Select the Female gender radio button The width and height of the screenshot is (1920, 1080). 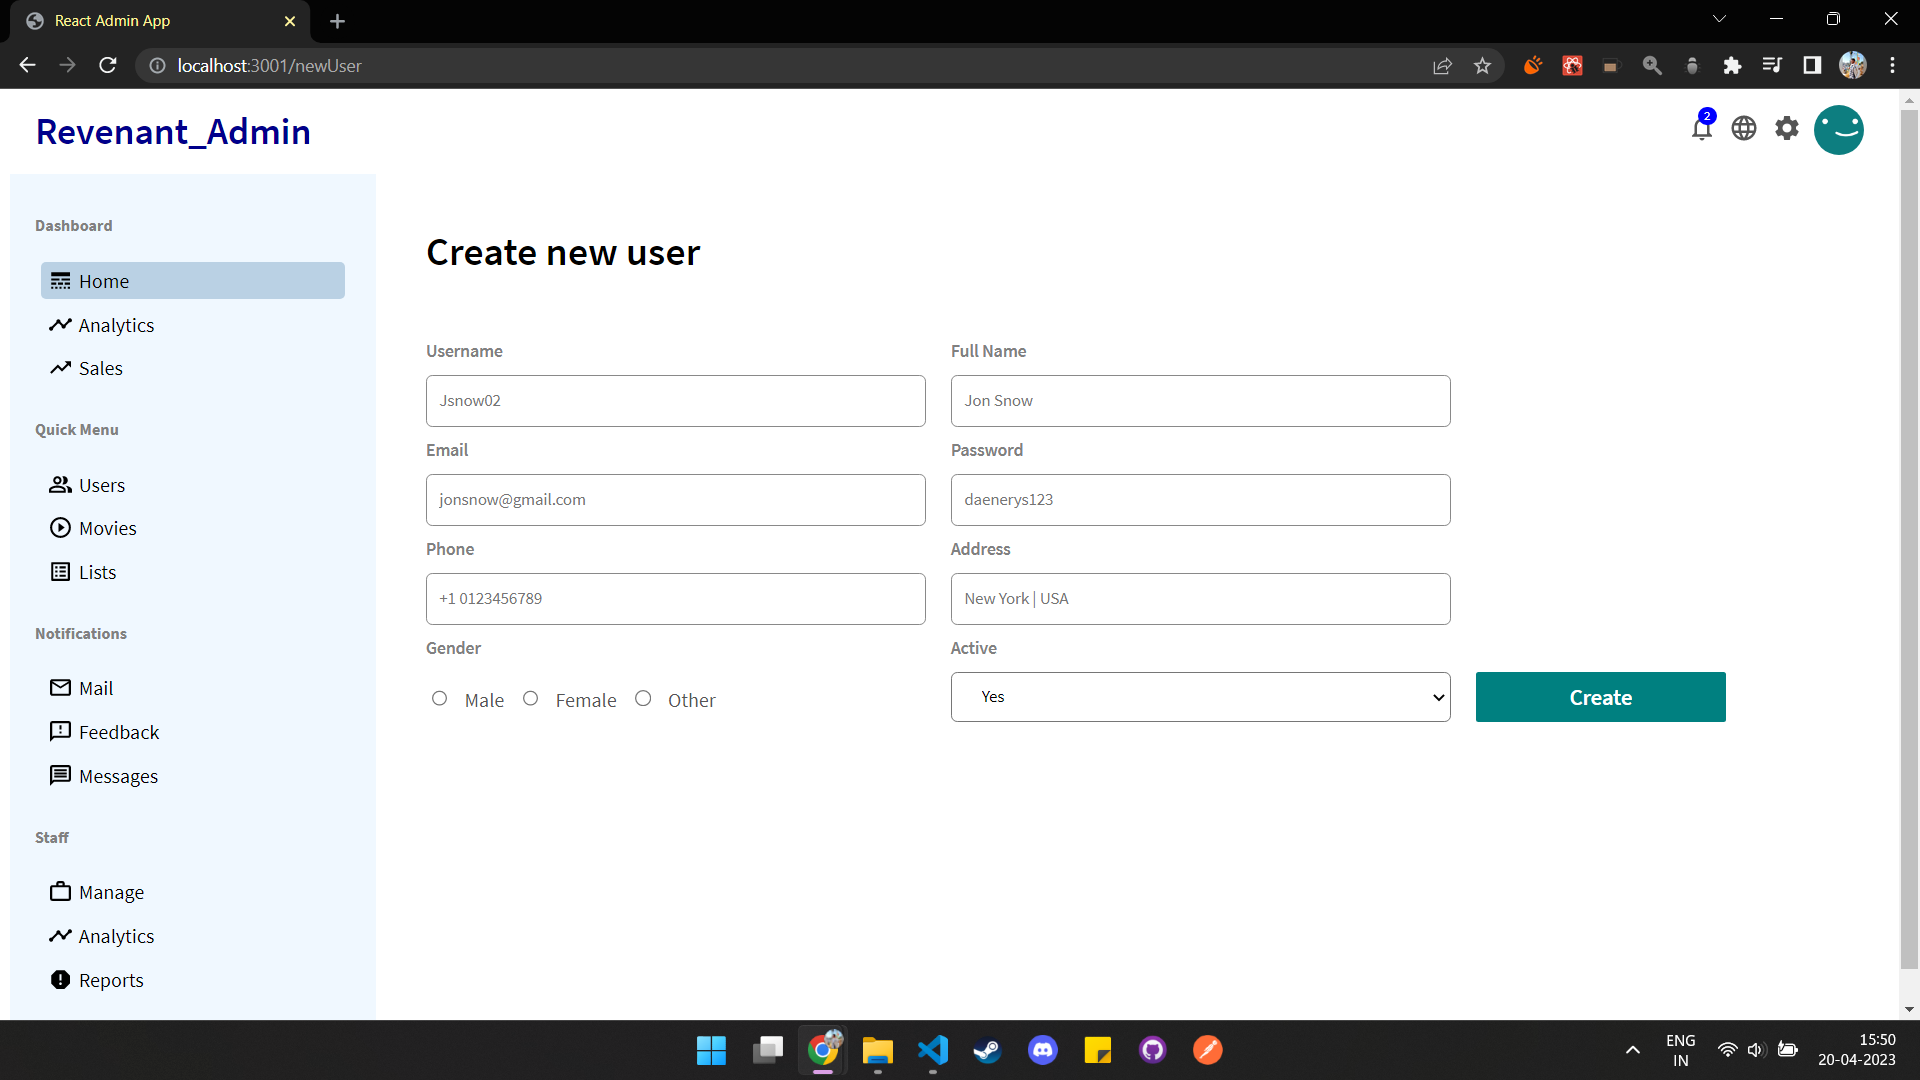[531, 698]
